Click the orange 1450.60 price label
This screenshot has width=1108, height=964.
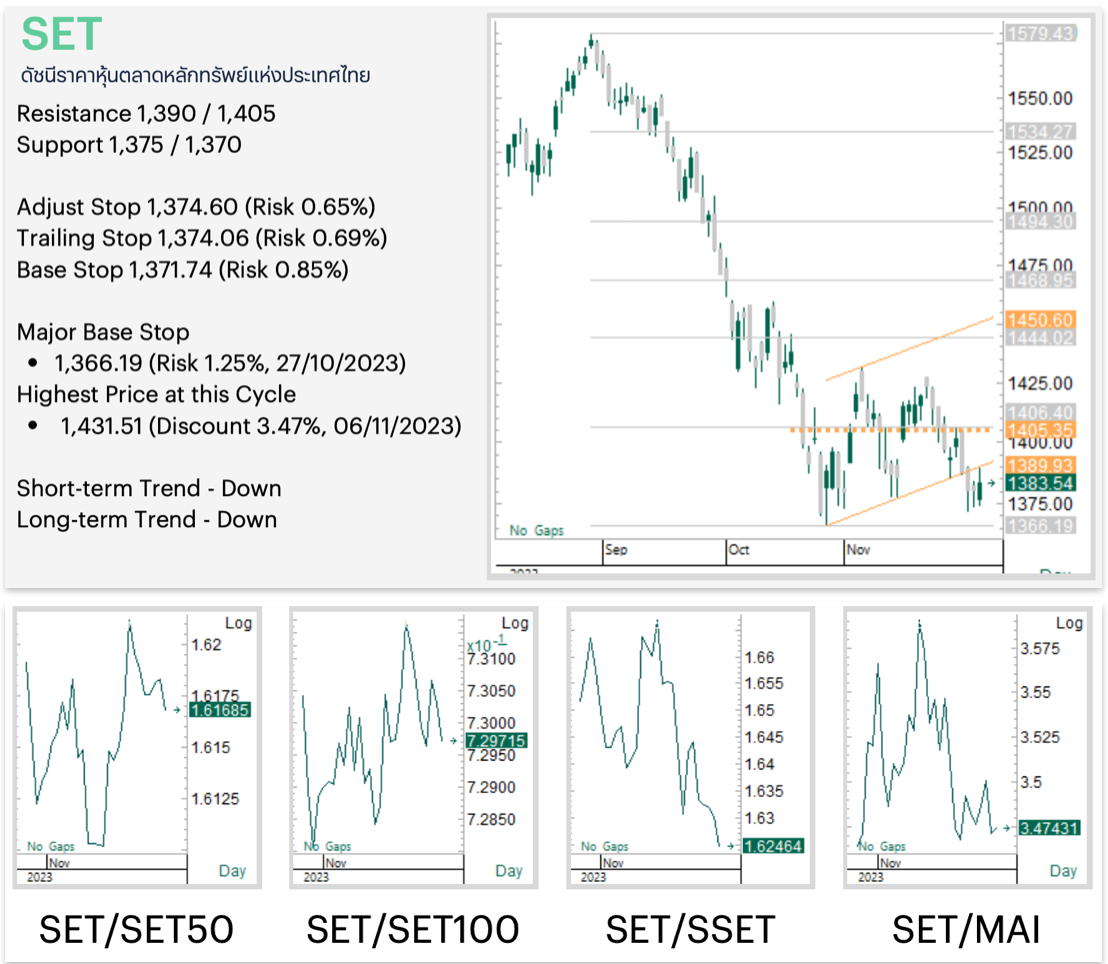click(1040, 319)
